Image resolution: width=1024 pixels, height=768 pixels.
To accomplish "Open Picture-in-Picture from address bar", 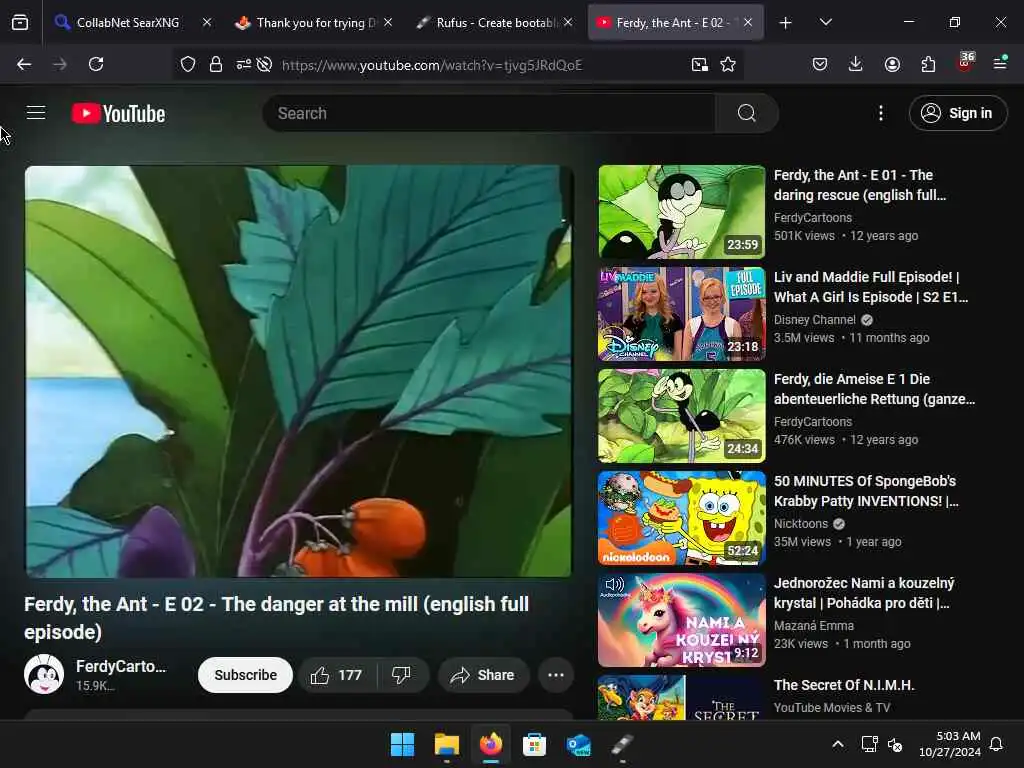I will tap(699, 64).
